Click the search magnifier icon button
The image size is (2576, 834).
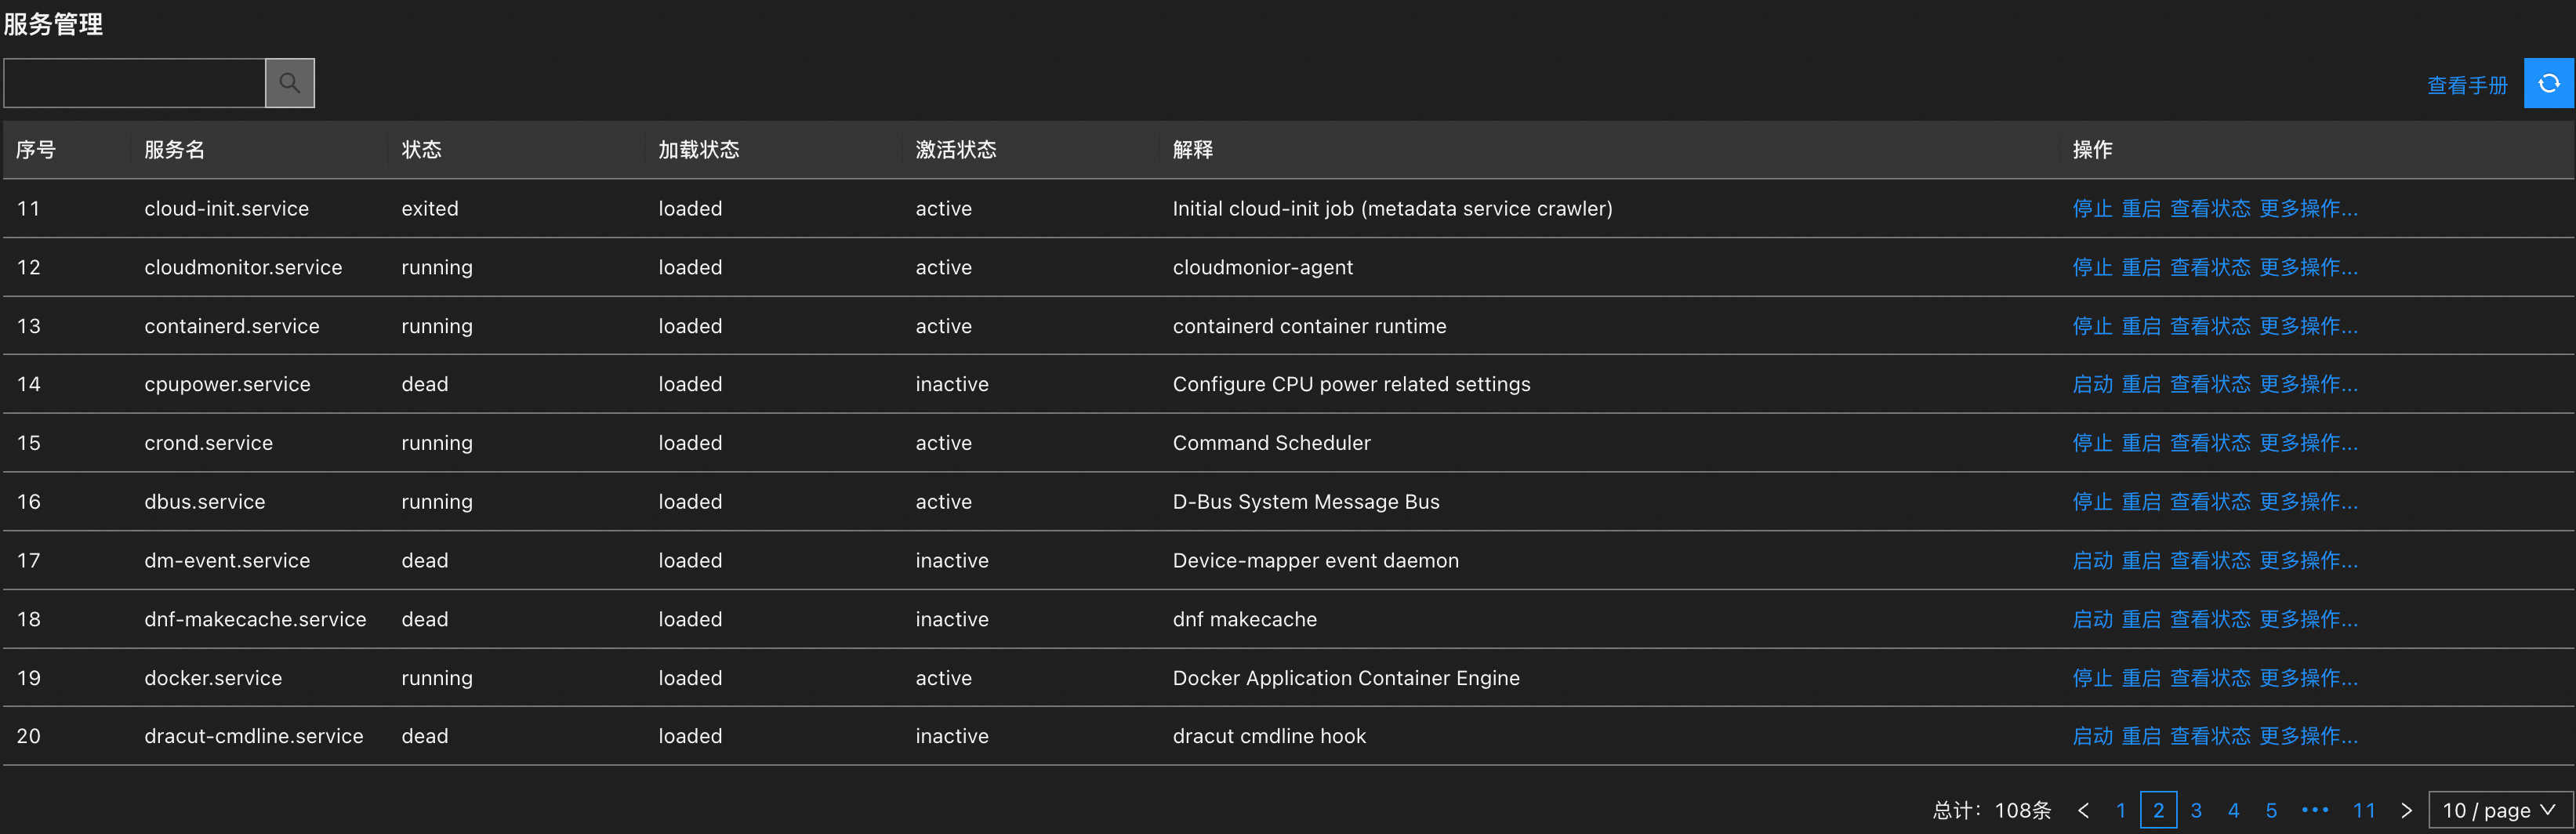click(289, 83)
